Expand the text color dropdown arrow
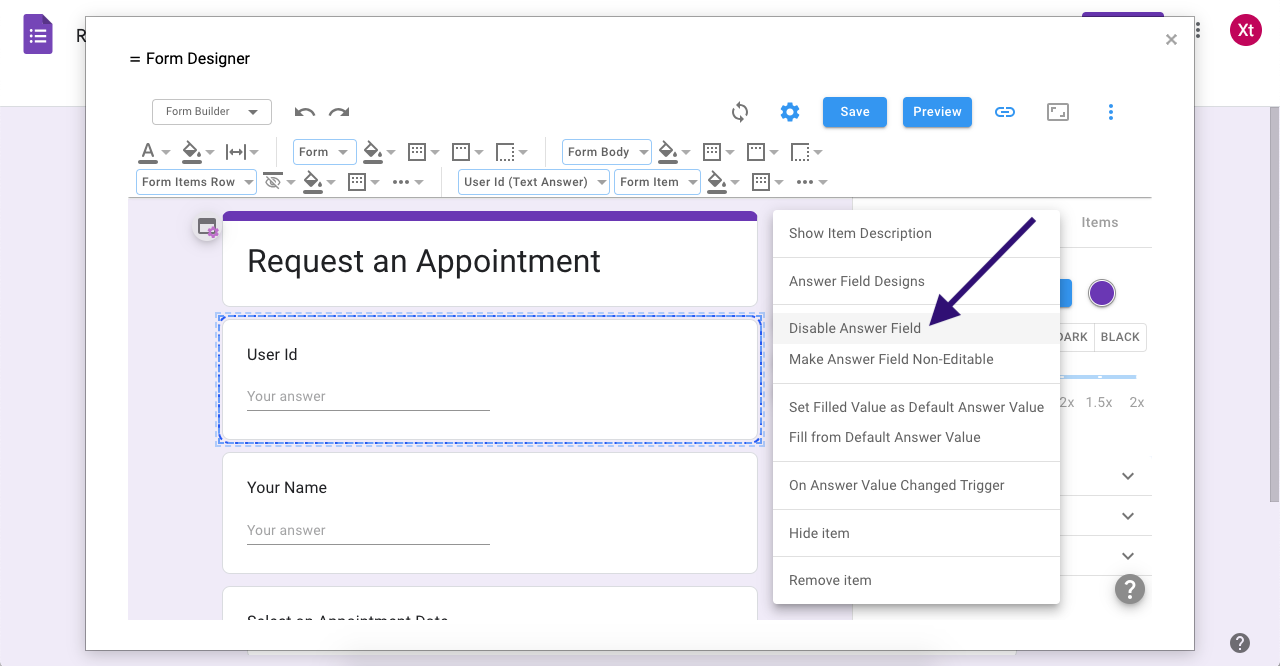Screen dimensions: 1280x666 166,153
